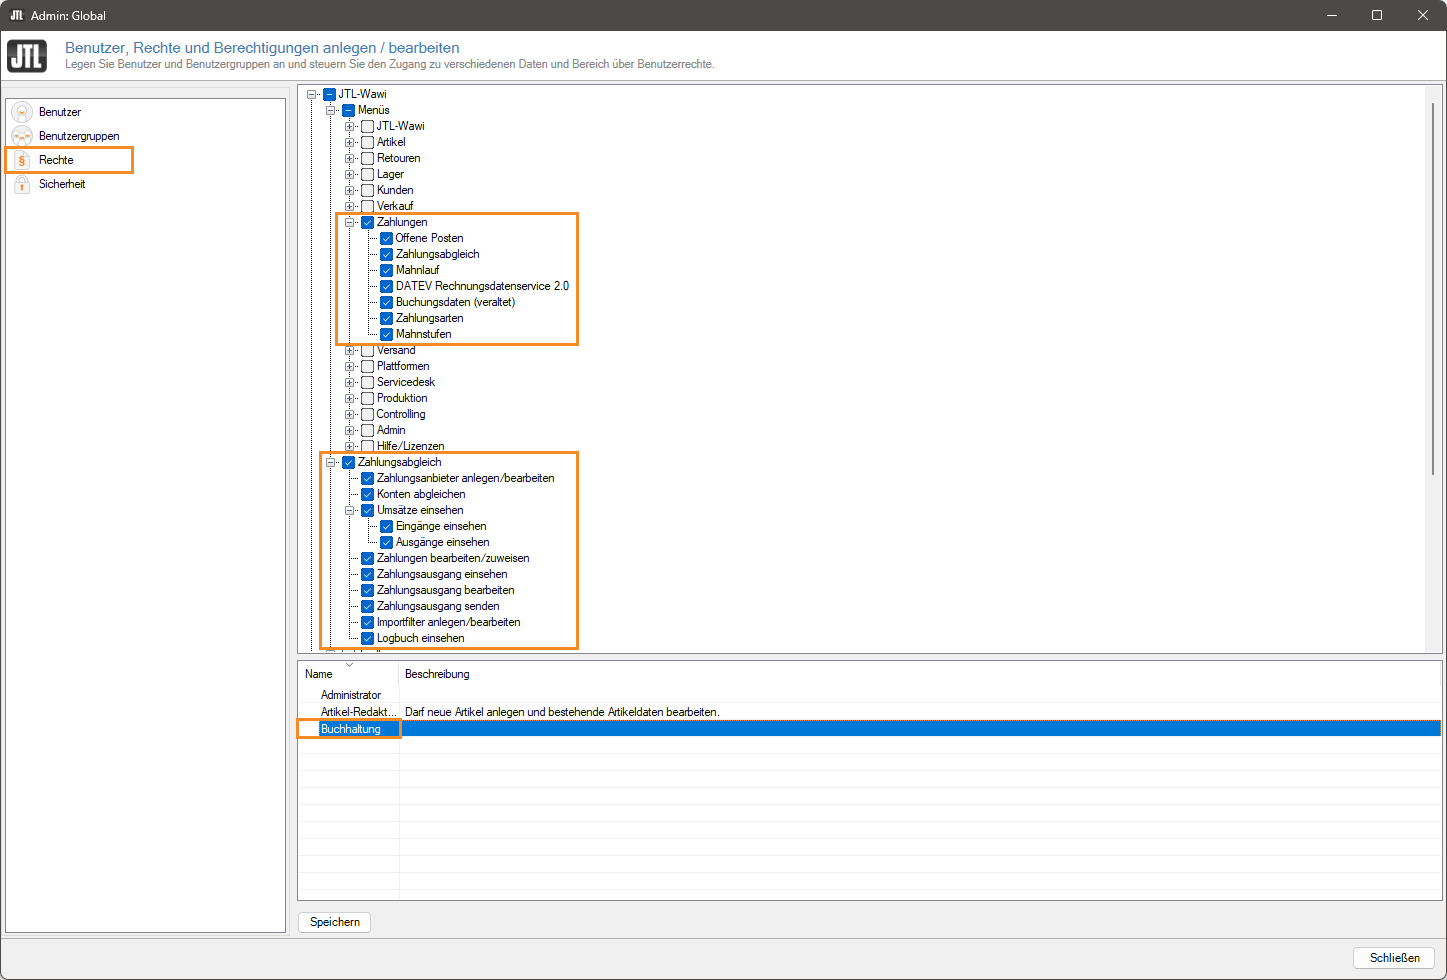Disable the Logbuch einsehen permission

367,638
